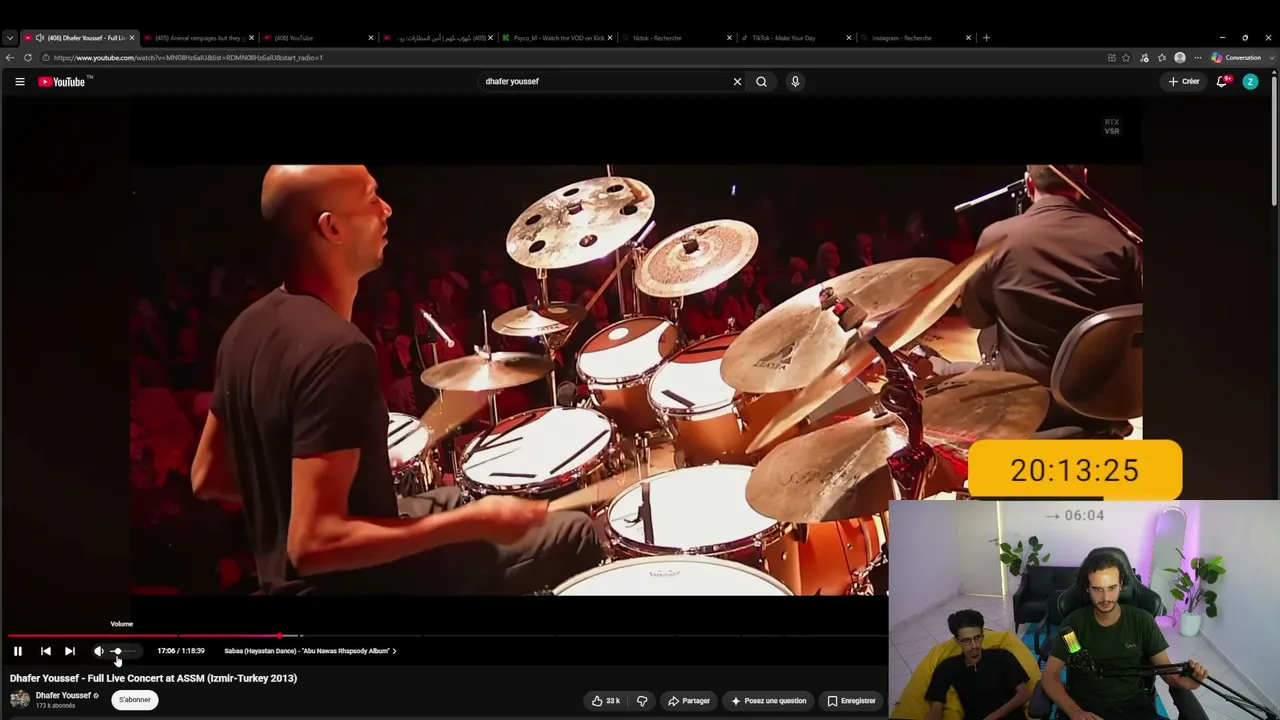Open the YouTube guide hamburger menu
The image size is (1280, 720).
(20, 82)
